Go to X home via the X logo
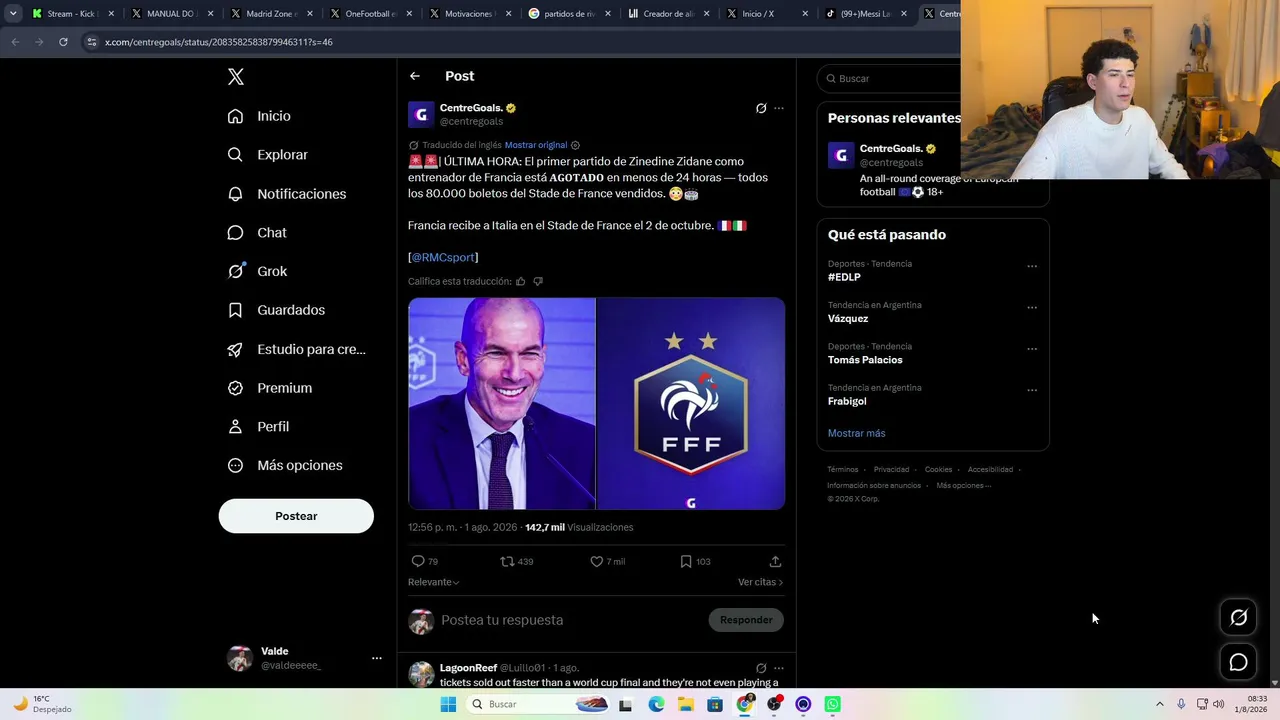The width and height of the screenshot is (1280, 720). point(236,77)
